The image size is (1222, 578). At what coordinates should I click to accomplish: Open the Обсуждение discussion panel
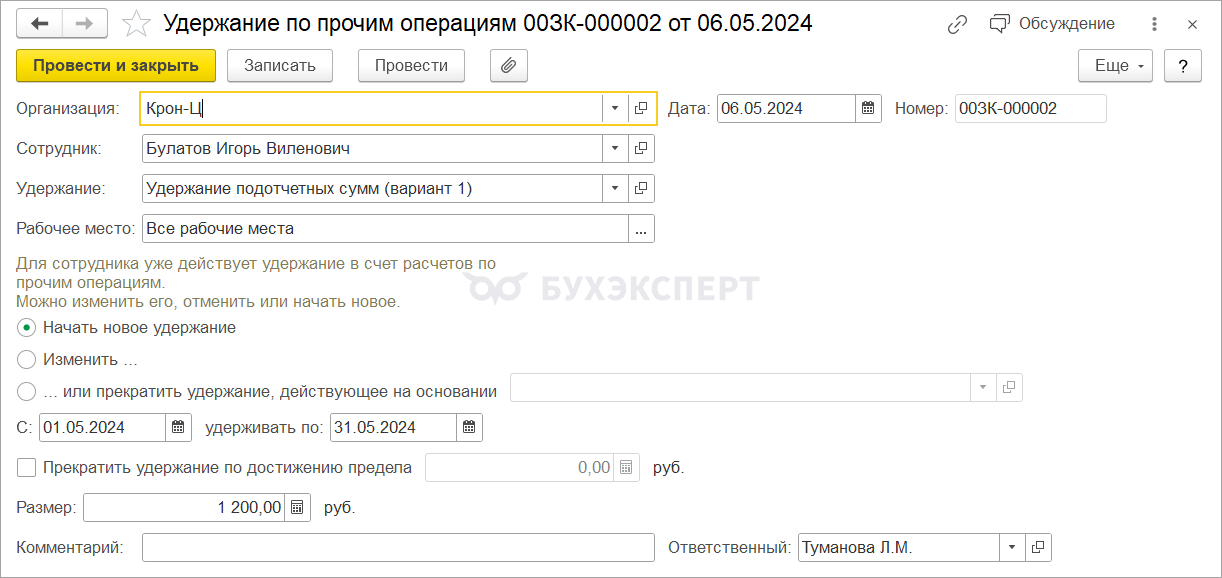click(1052, 24)
